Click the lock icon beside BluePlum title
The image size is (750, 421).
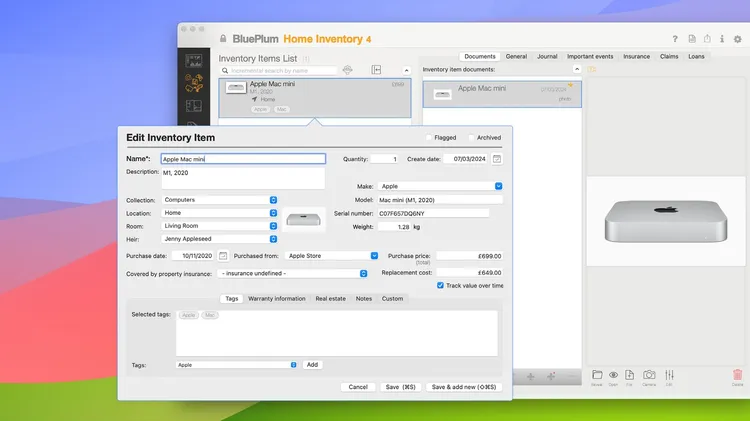tap(223, 39)
